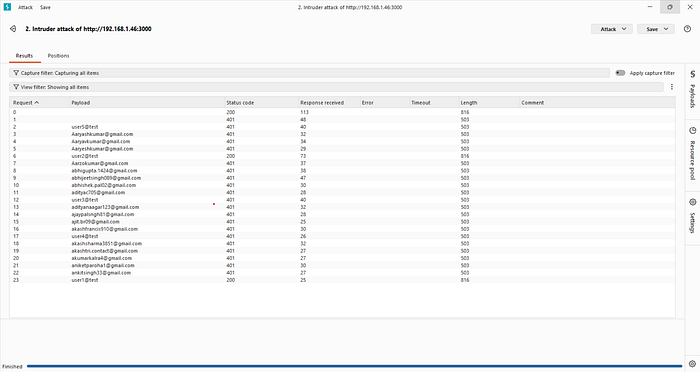Viewport: 700px width, 372px height.
Task: Click the Burp Suite logo icon
Action: 7,7
